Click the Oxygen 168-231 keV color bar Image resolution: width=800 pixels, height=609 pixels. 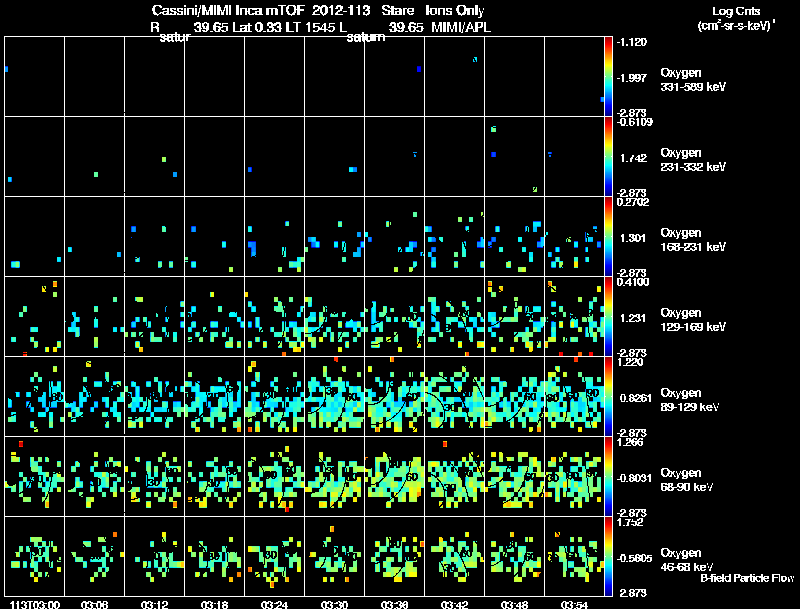click(608, 237)
